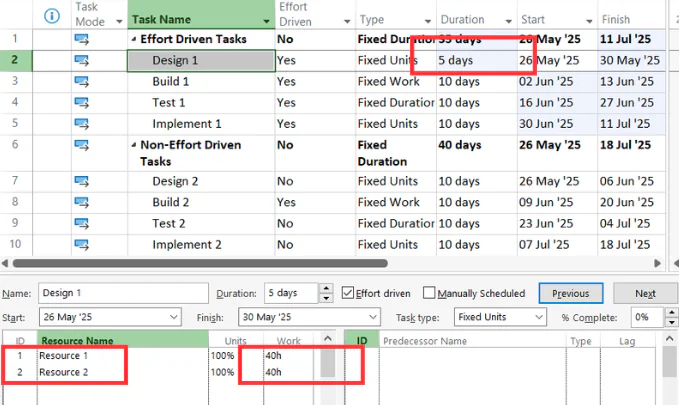Select the Implement 1 task name cell
Image resolution: width=679 pixels, height=405 pixels.
point(201,124)
